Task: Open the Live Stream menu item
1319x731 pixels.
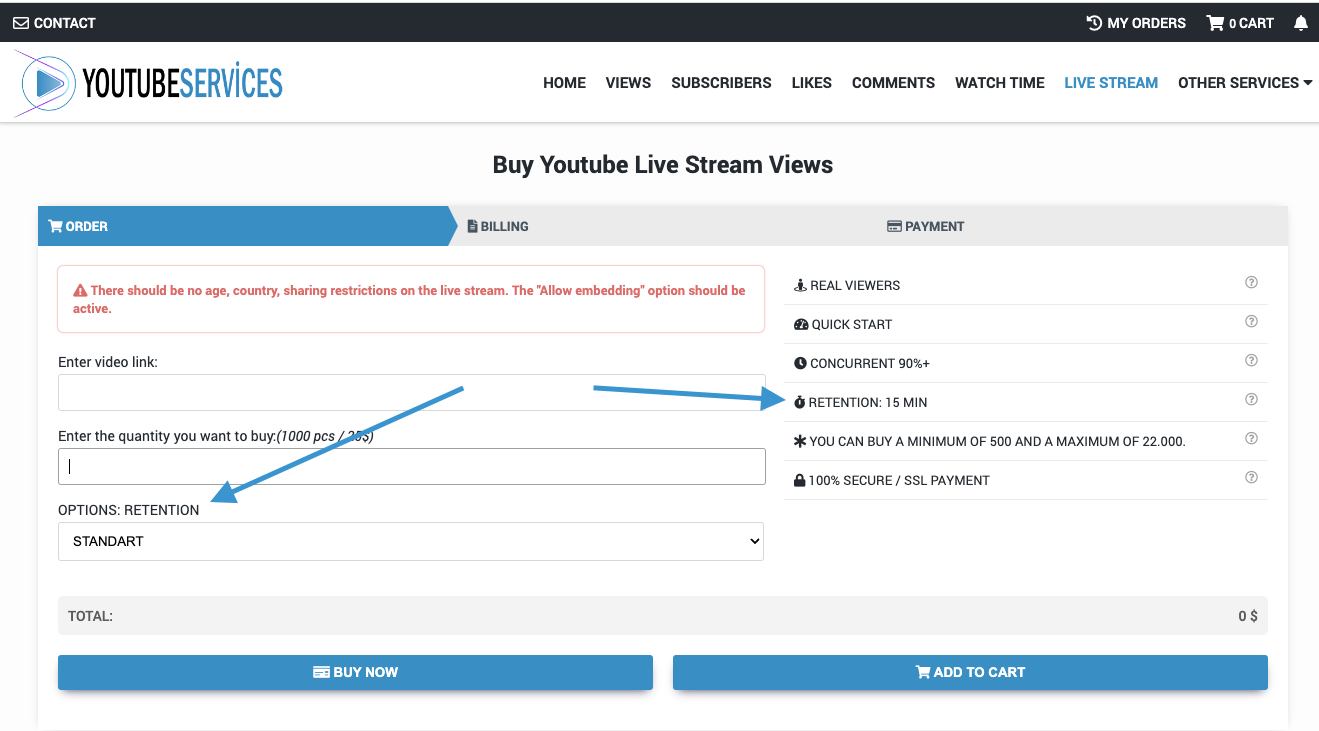Action: (x=1111, y=83)
